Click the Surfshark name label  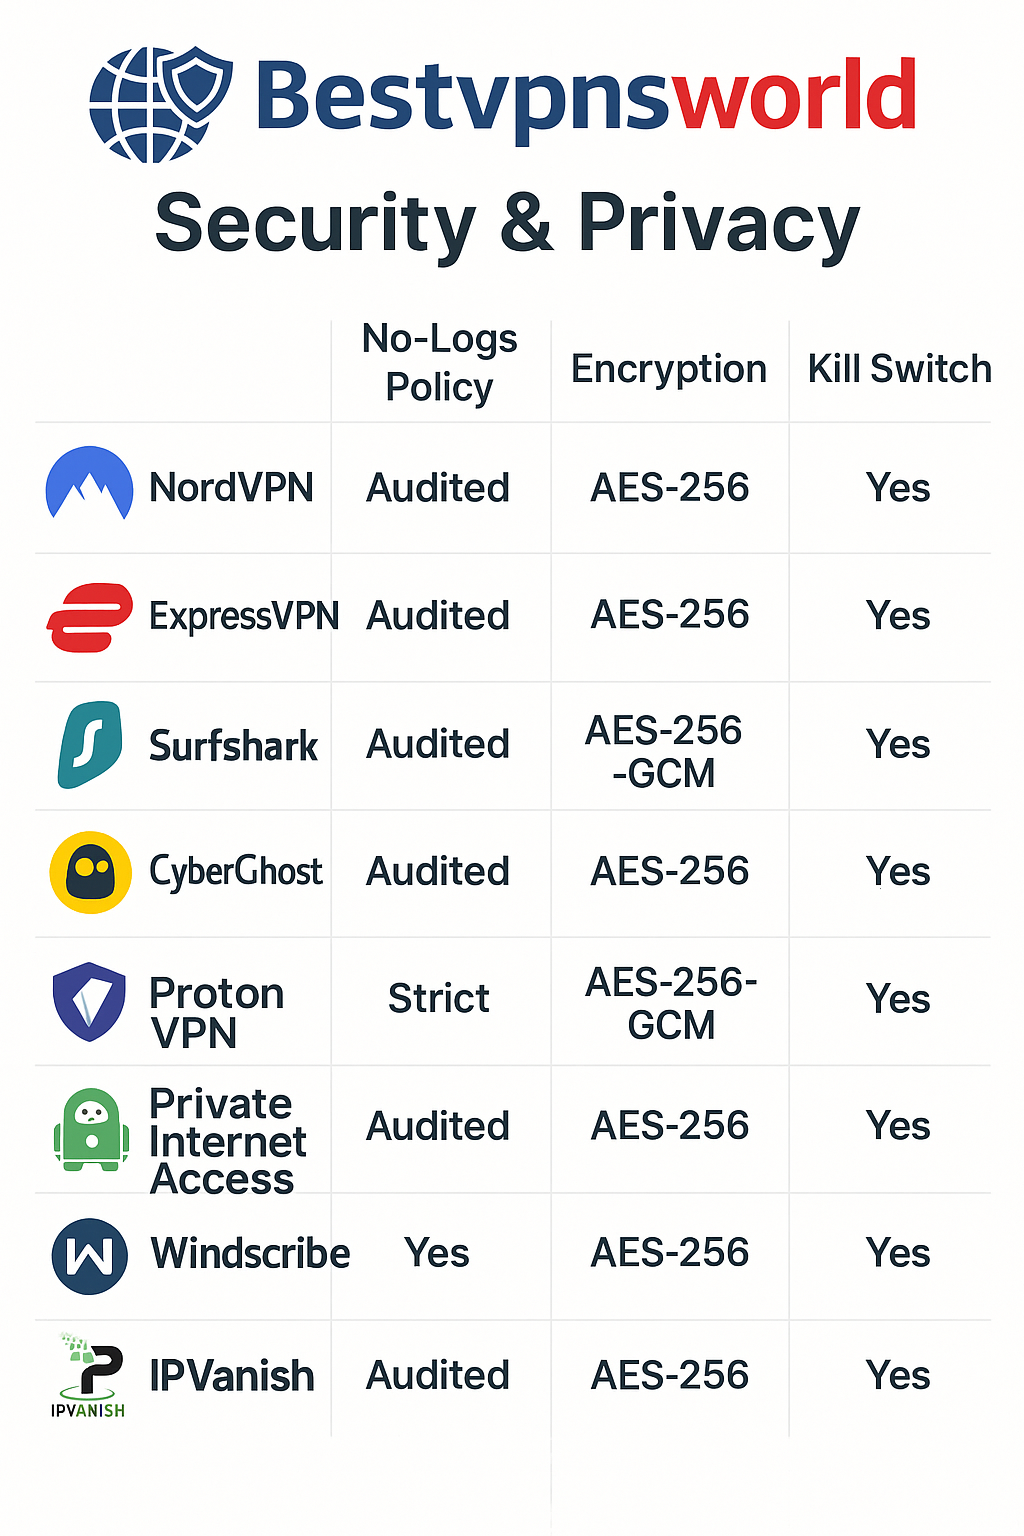(233, 746)
